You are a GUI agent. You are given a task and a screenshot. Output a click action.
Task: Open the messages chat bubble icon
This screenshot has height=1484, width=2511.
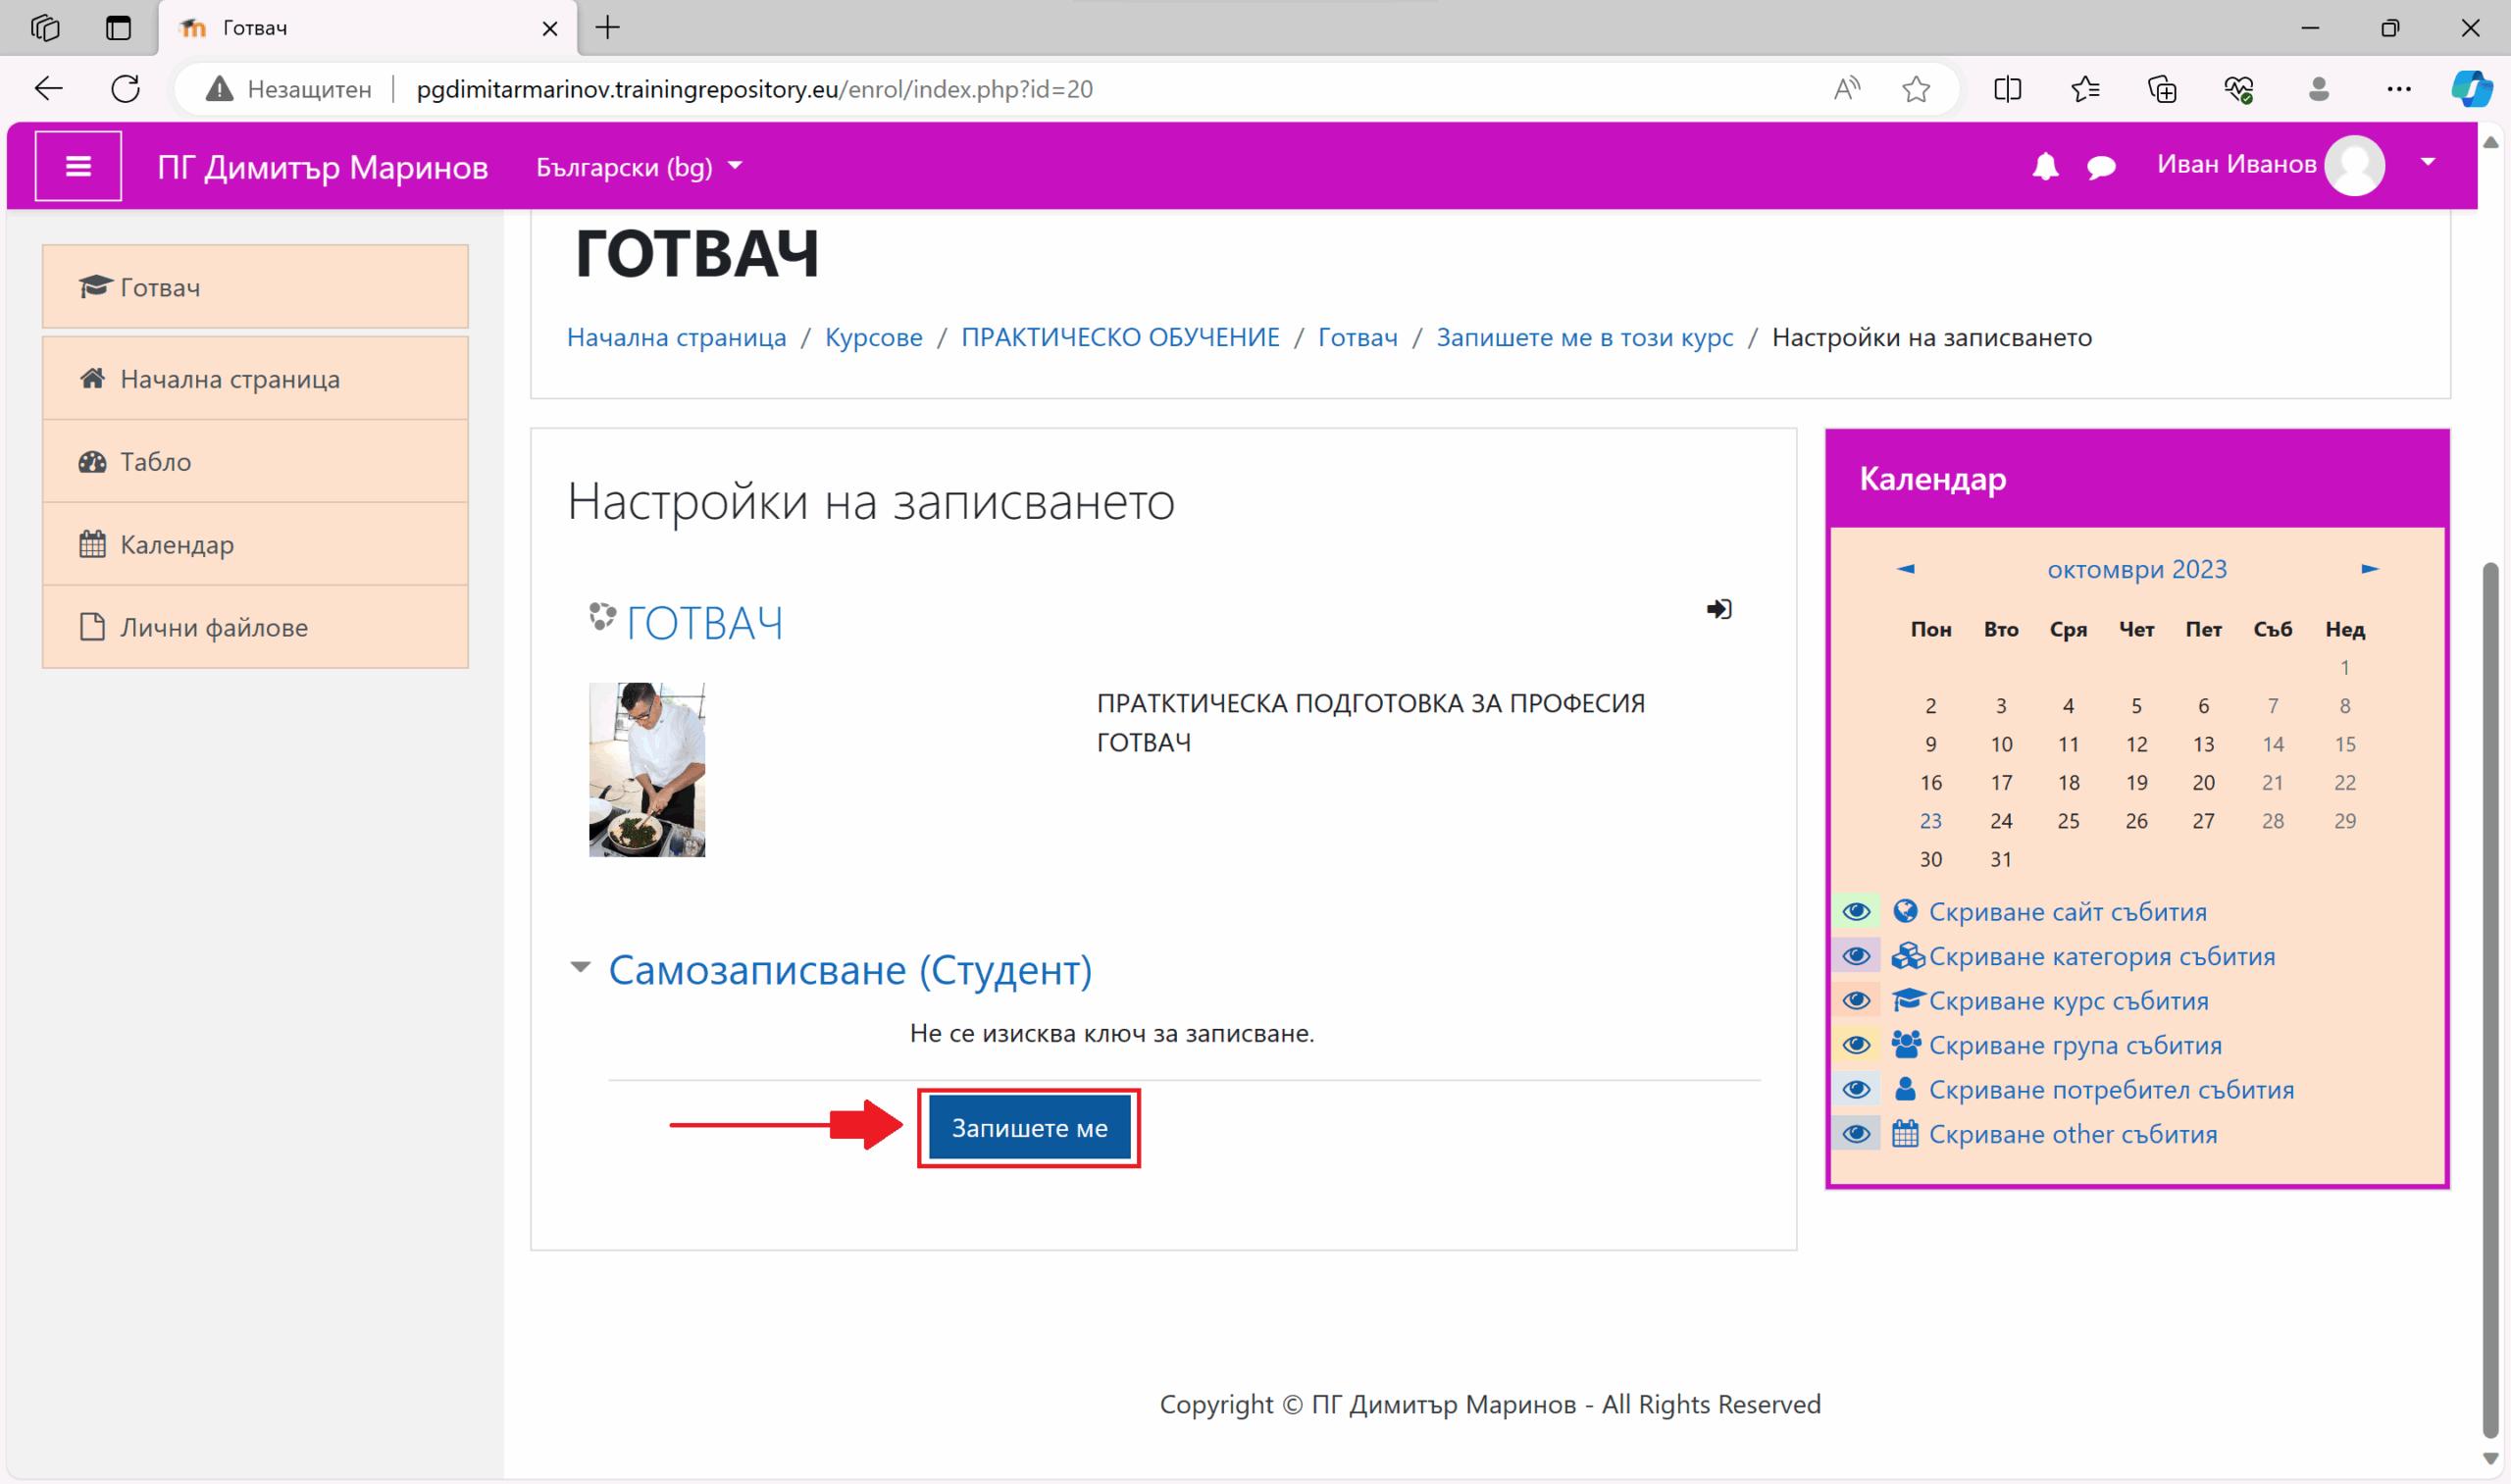coord(2101,167)
